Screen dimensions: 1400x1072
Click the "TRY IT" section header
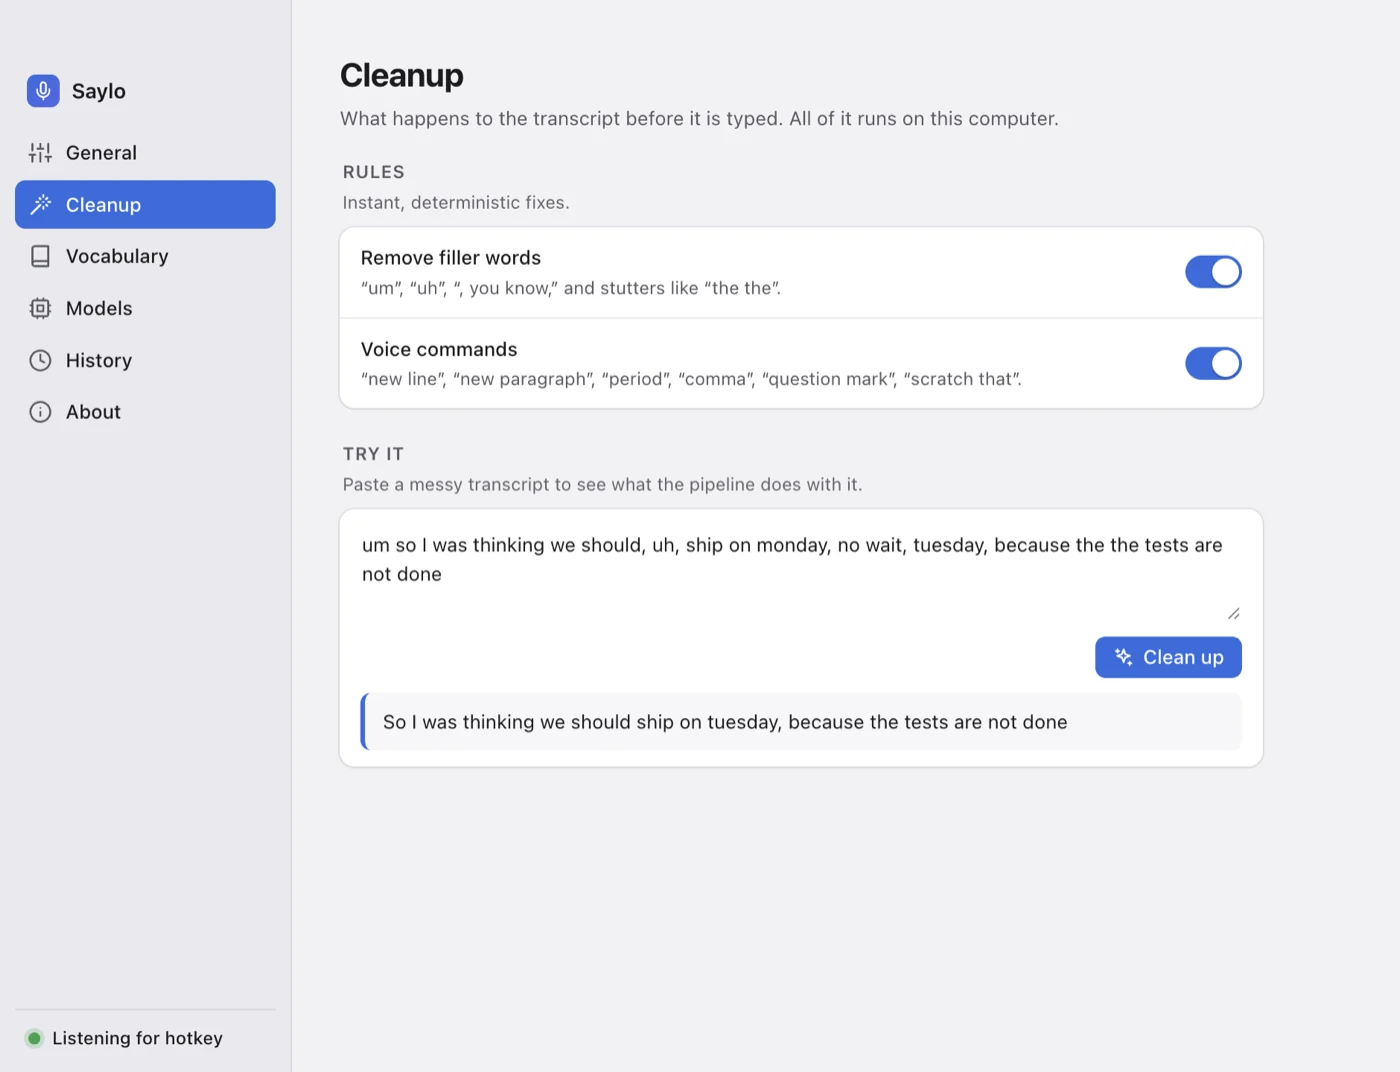374,454
